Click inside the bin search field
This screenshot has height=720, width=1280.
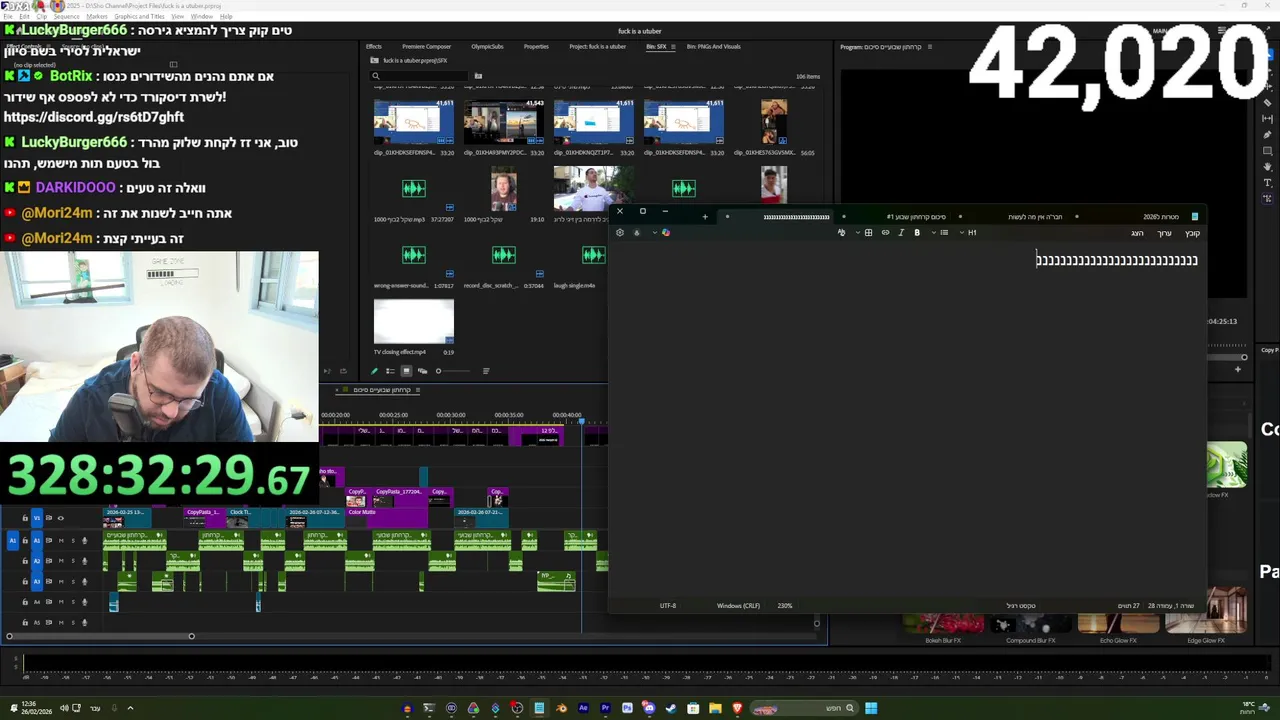tap(419, 76)
